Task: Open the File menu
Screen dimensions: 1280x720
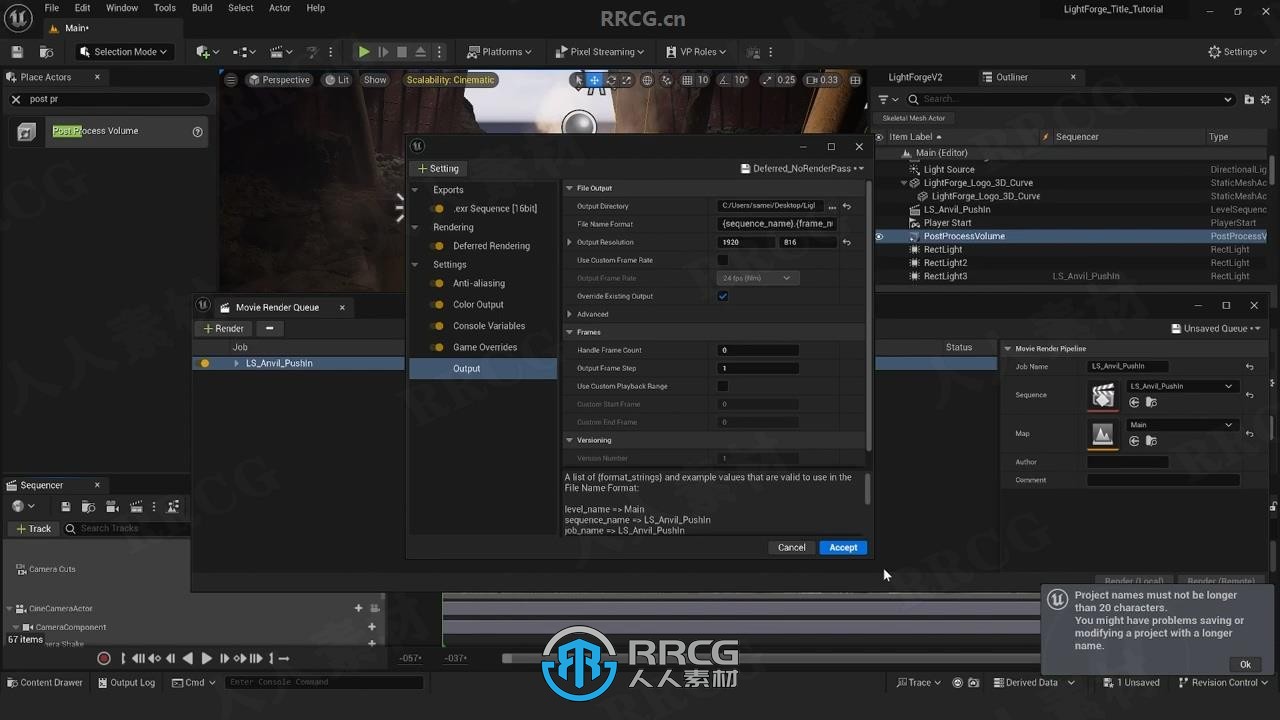Action: point(51,8)
